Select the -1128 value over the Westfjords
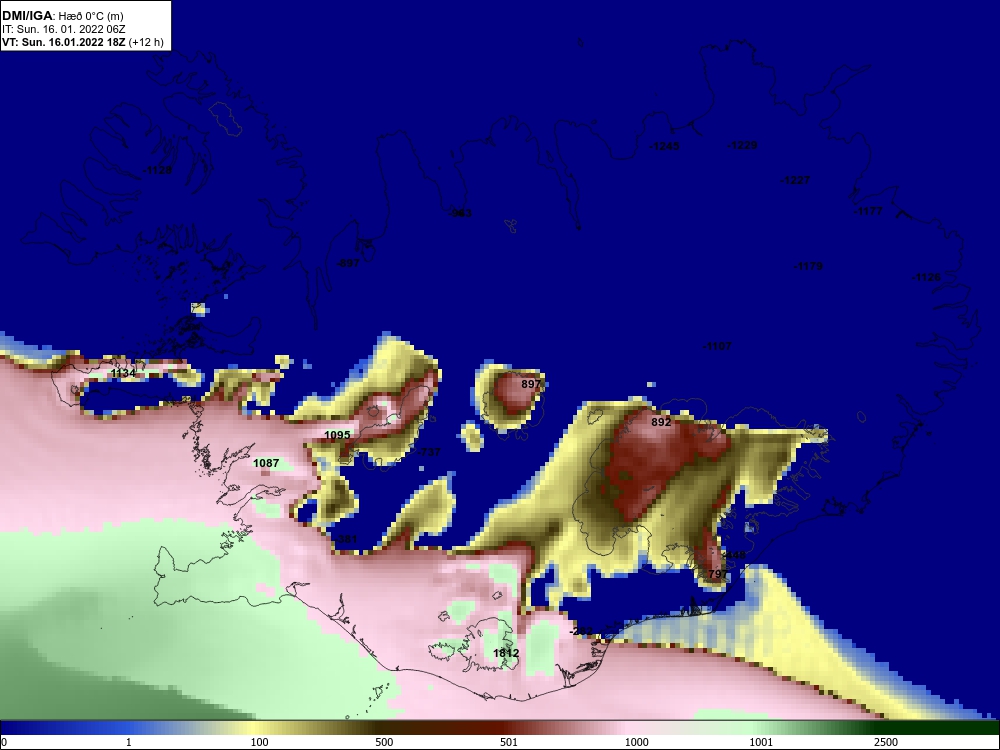Viewport: 1000px width, 750px height. click(x=158, y=170)
